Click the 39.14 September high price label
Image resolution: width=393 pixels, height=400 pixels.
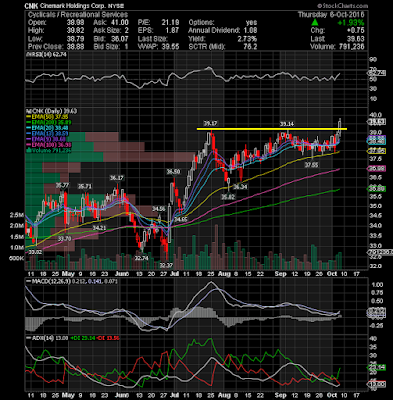pyautogui.click(x=287, y=124)
